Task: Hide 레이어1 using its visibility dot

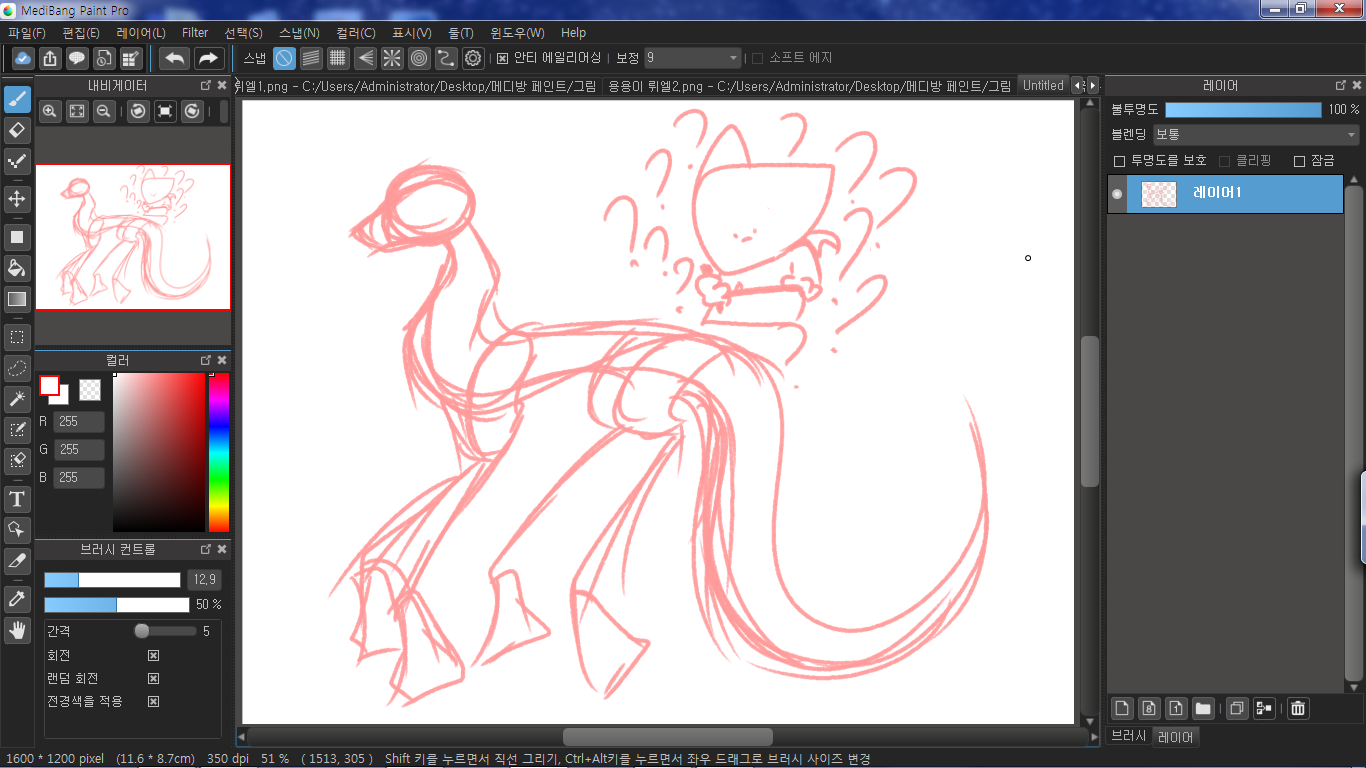Action: click(x=1117, y=194)
